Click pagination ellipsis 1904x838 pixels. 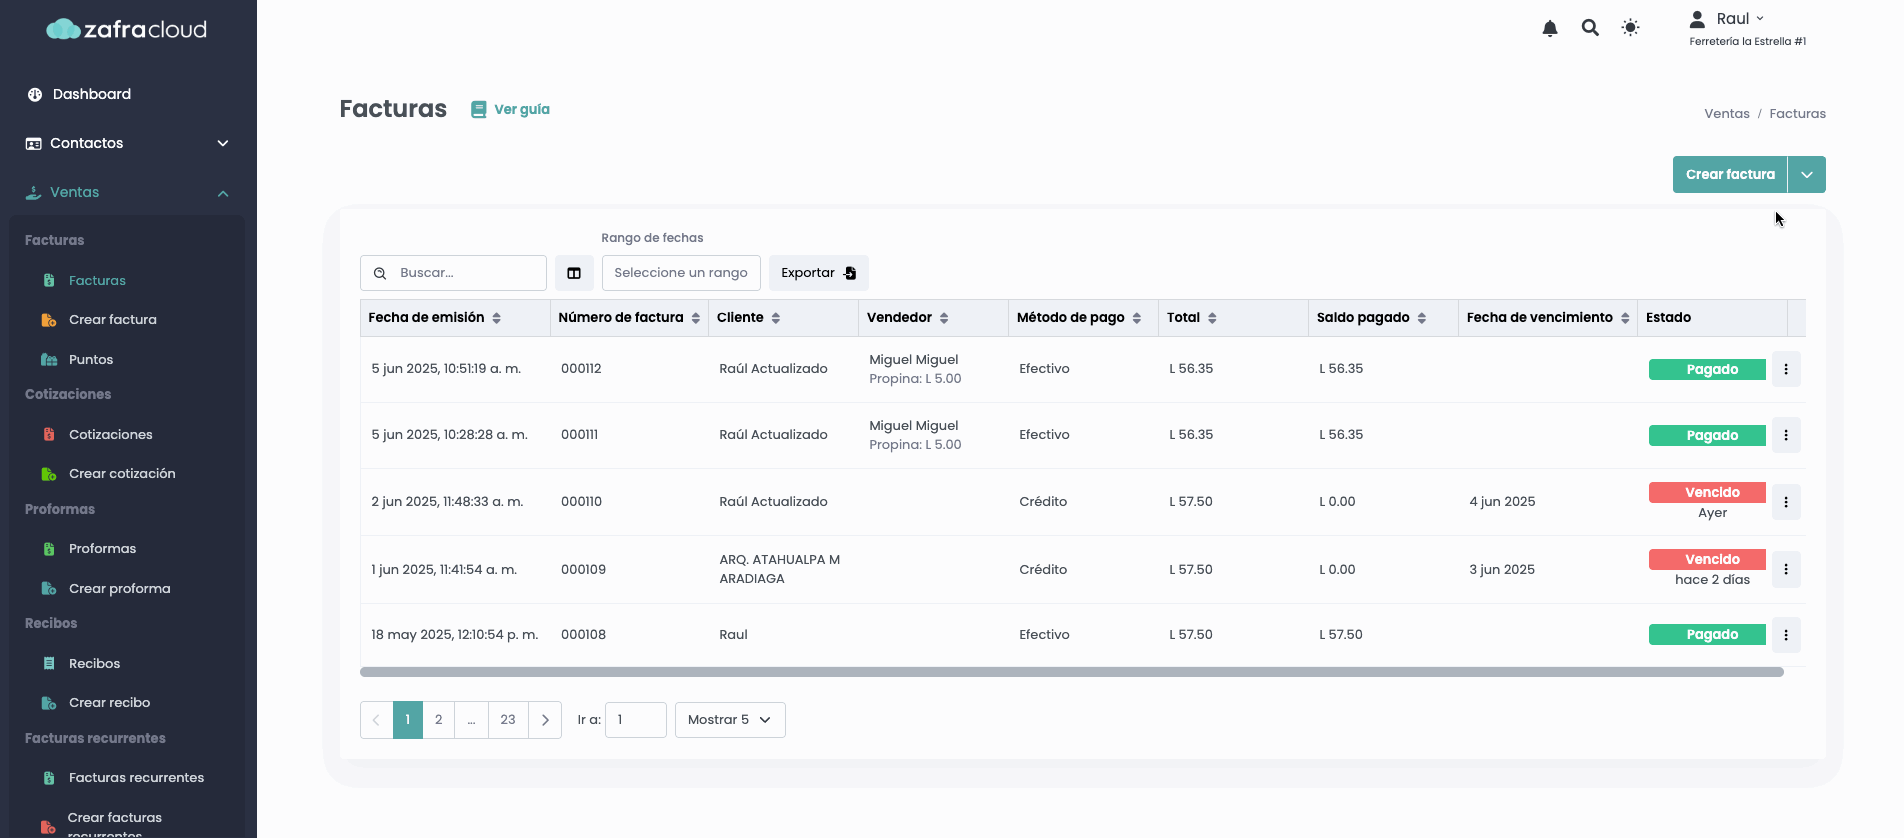tap(471, 720)
